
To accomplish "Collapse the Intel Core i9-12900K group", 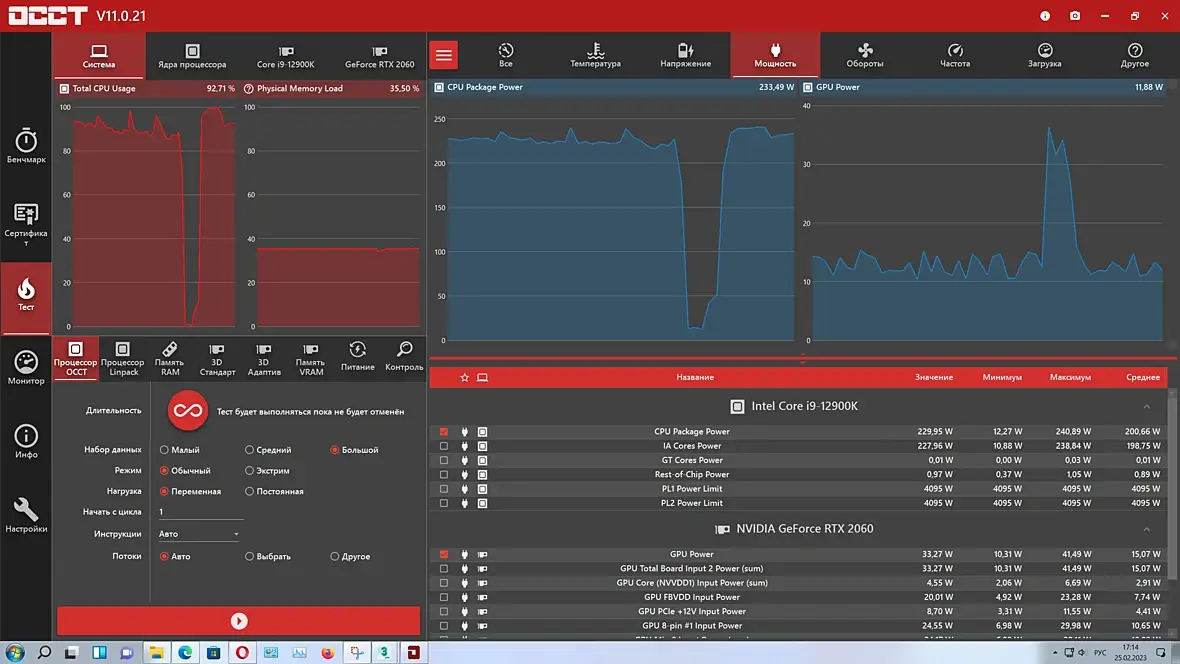I will (1147, 407).
